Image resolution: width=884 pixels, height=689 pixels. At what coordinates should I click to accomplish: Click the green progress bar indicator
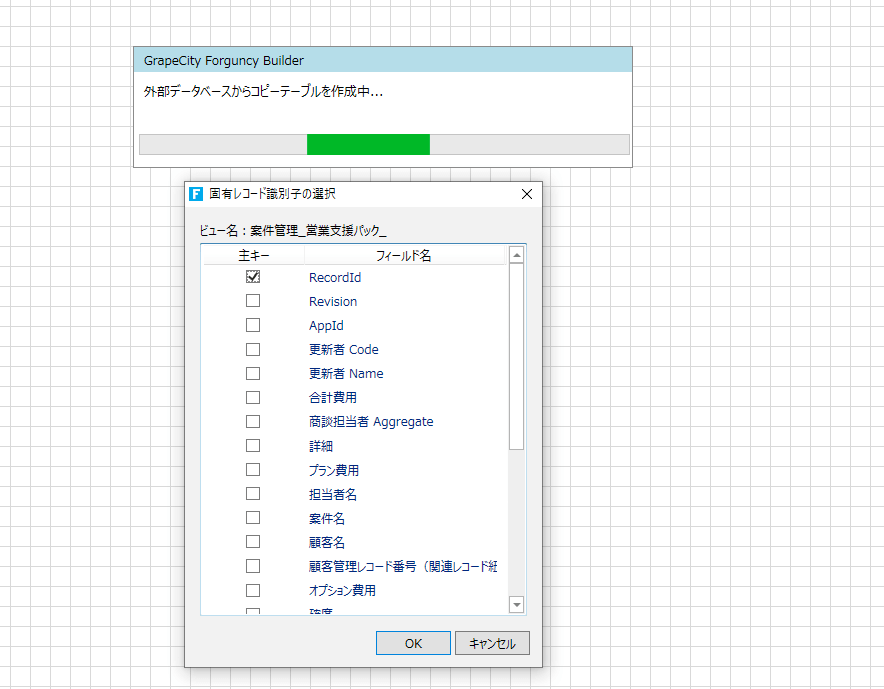pos(369,144)
